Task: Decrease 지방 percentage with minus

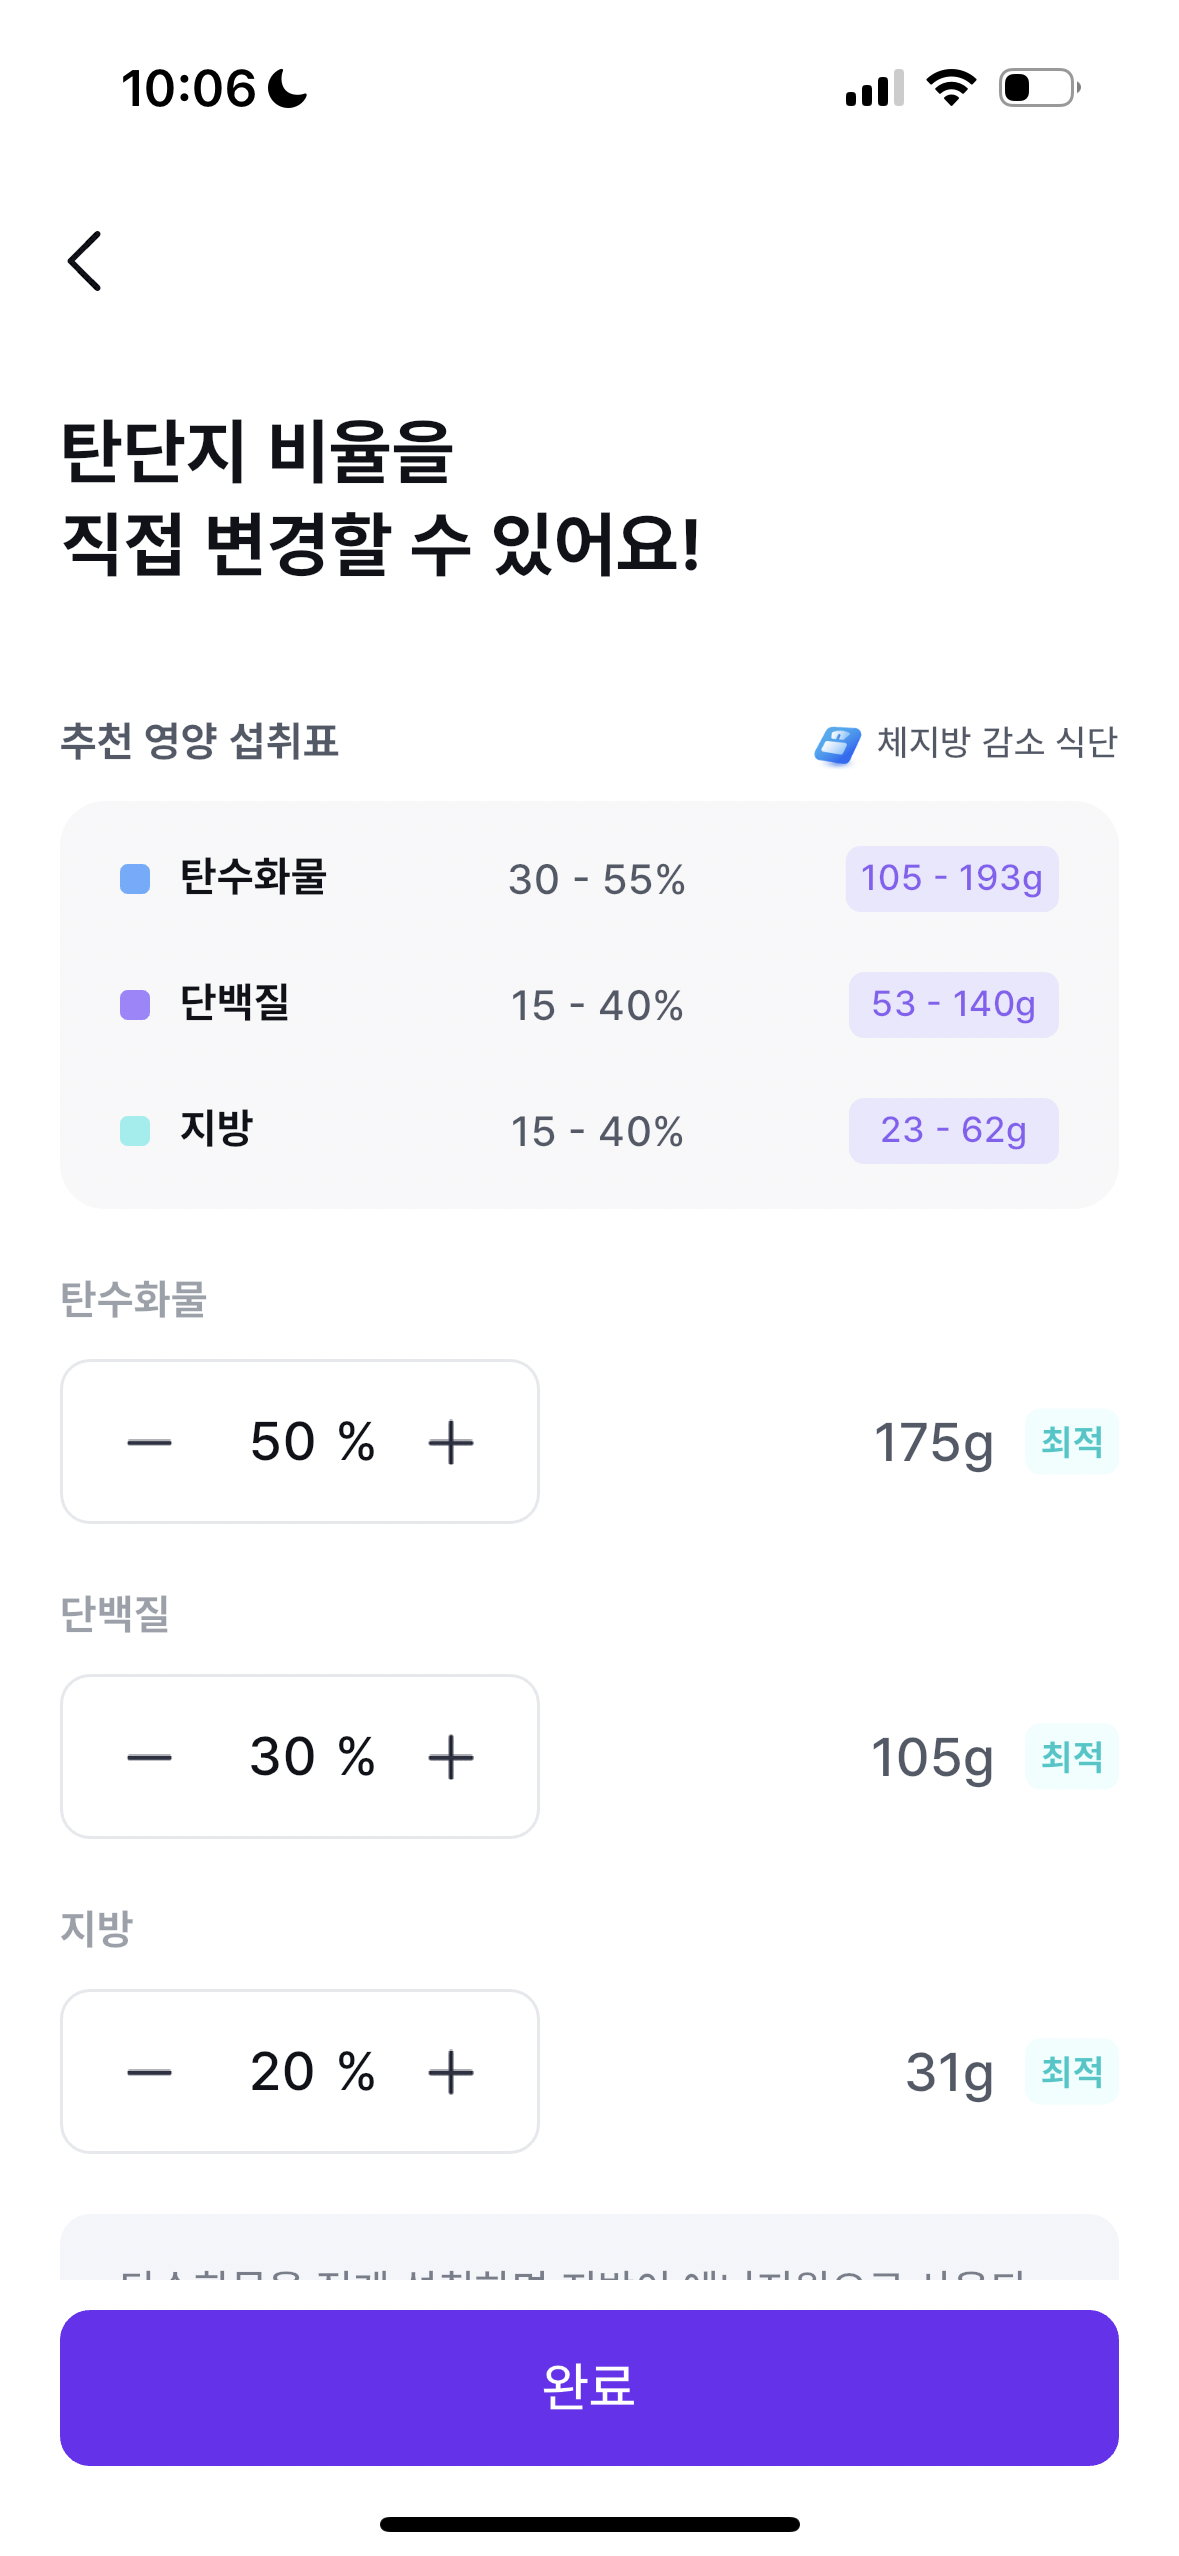Action: point(150,2072)
